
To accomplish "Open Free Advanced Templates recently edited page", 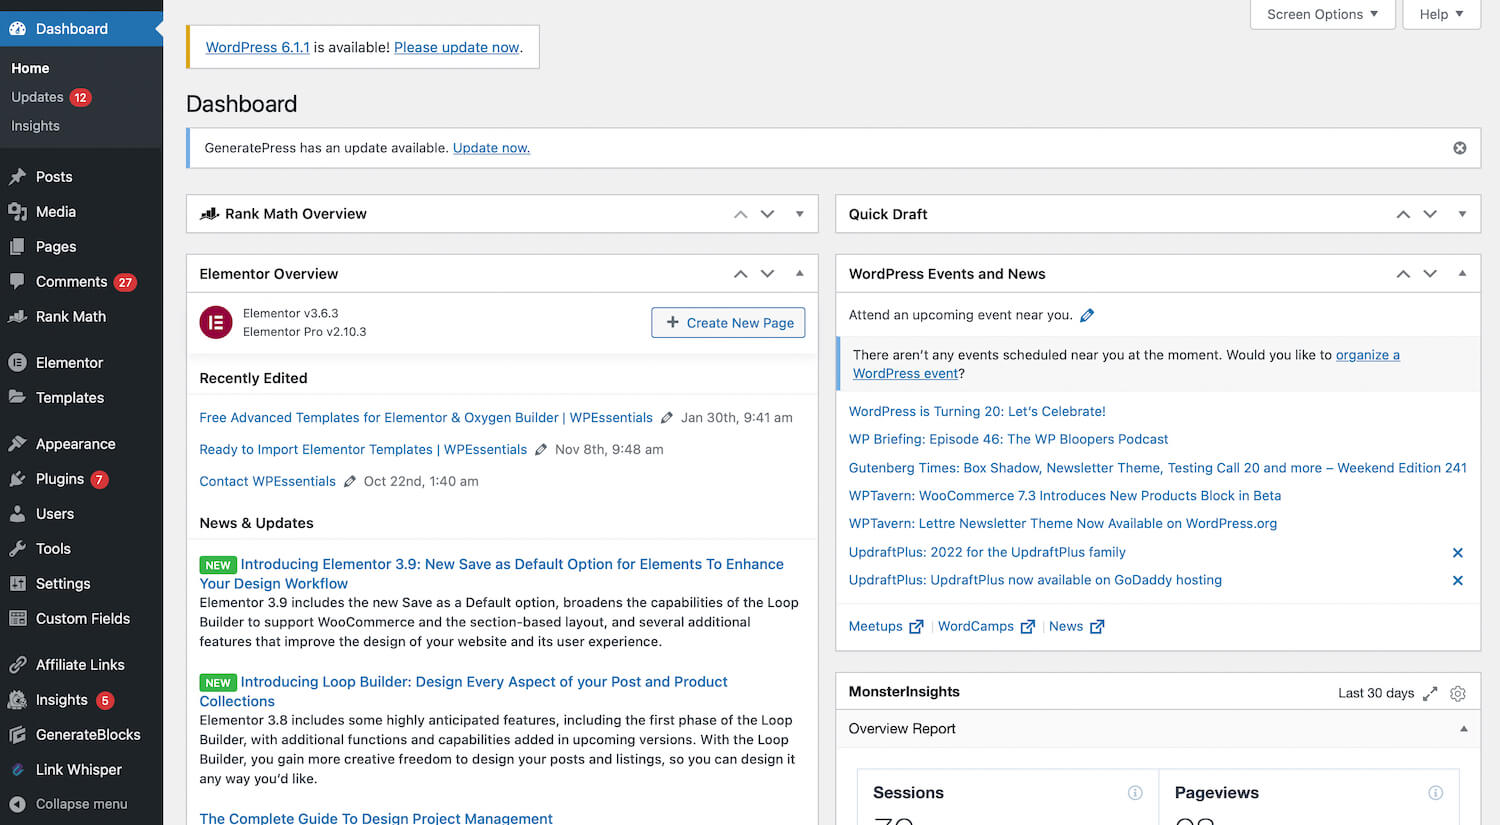I will (426, 418).
